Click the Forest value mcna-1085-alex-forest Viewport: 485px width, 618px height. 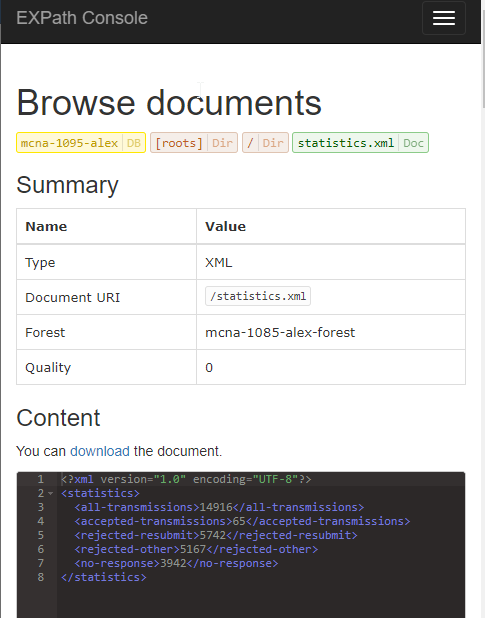click(280, 332)
